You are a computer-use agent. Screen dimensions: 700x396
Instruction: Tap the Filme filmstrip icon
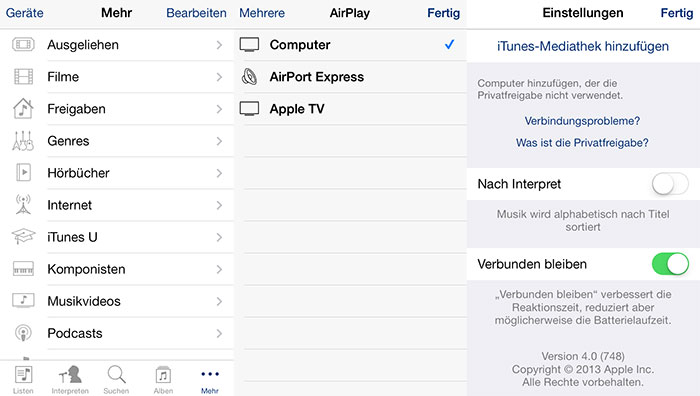pyautogui.click(x=23, y=77)
